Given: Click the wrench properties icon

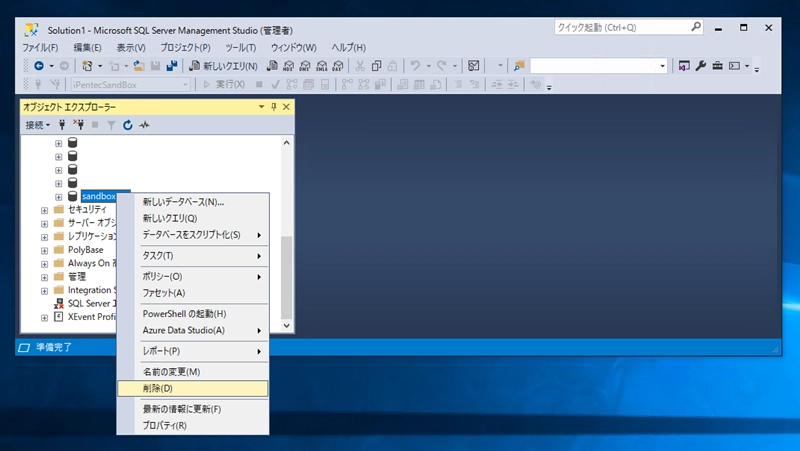Looking at the screenshot, I should coord(701,66).
